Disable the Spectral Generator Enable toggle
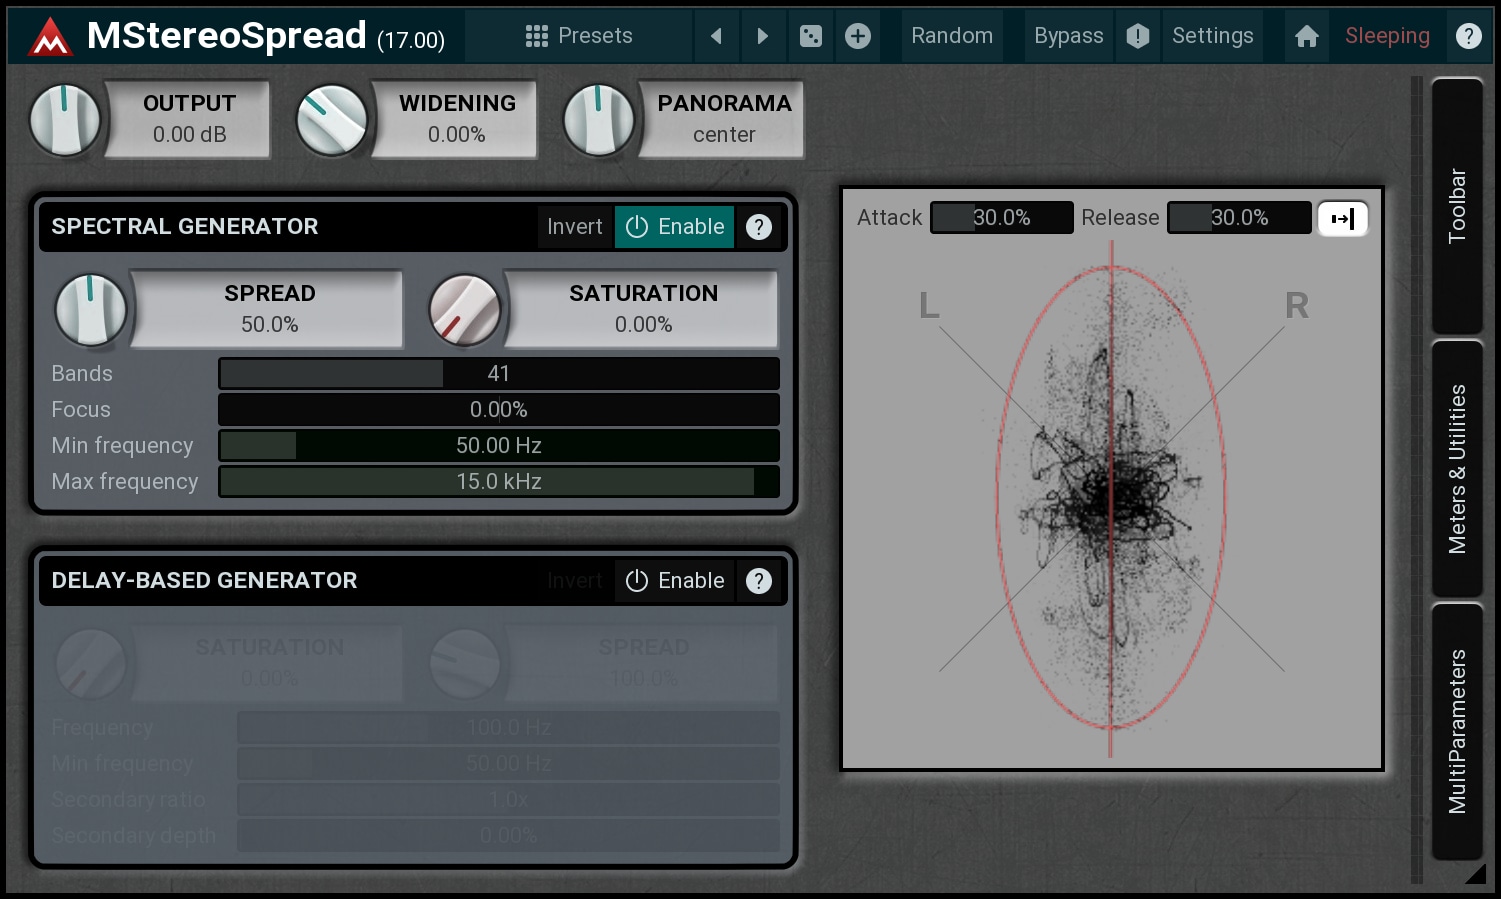 675,227
